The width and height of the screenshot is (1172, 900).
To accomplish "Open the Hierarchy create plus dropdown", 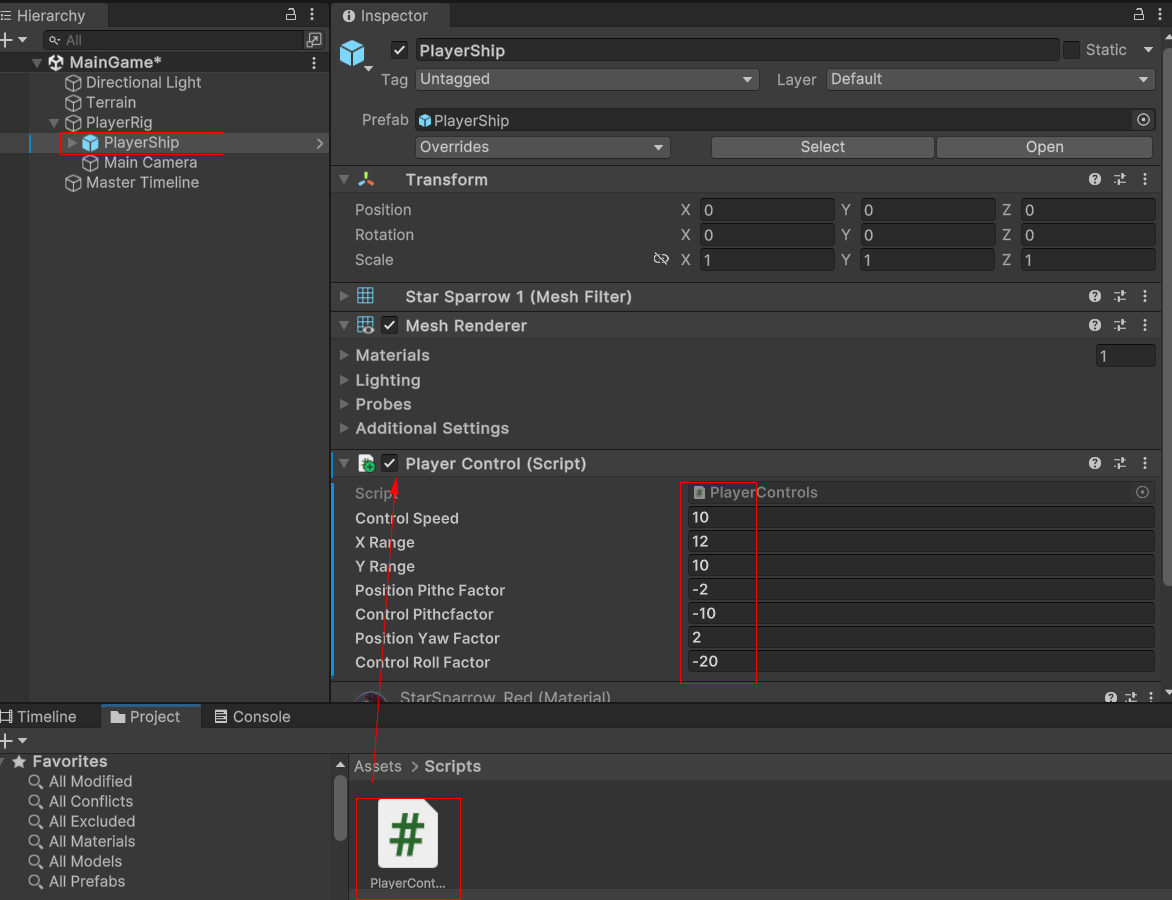I will click(x=14, y=40).
